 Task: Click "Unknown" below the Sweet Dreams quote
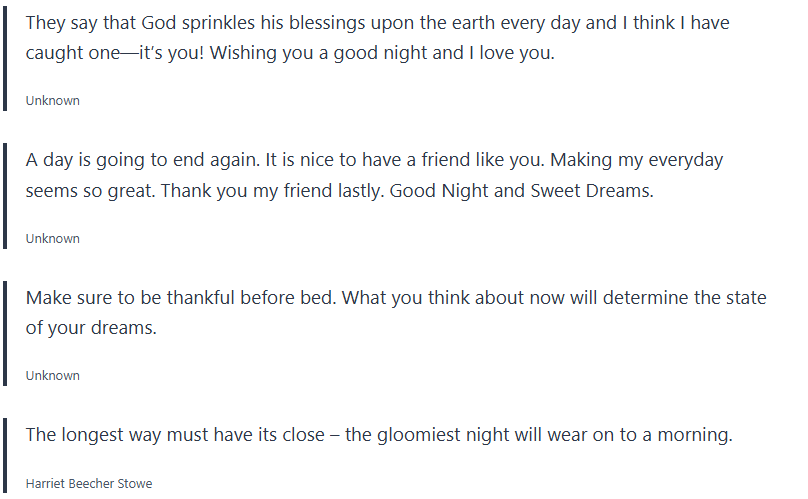pos(53,239)
